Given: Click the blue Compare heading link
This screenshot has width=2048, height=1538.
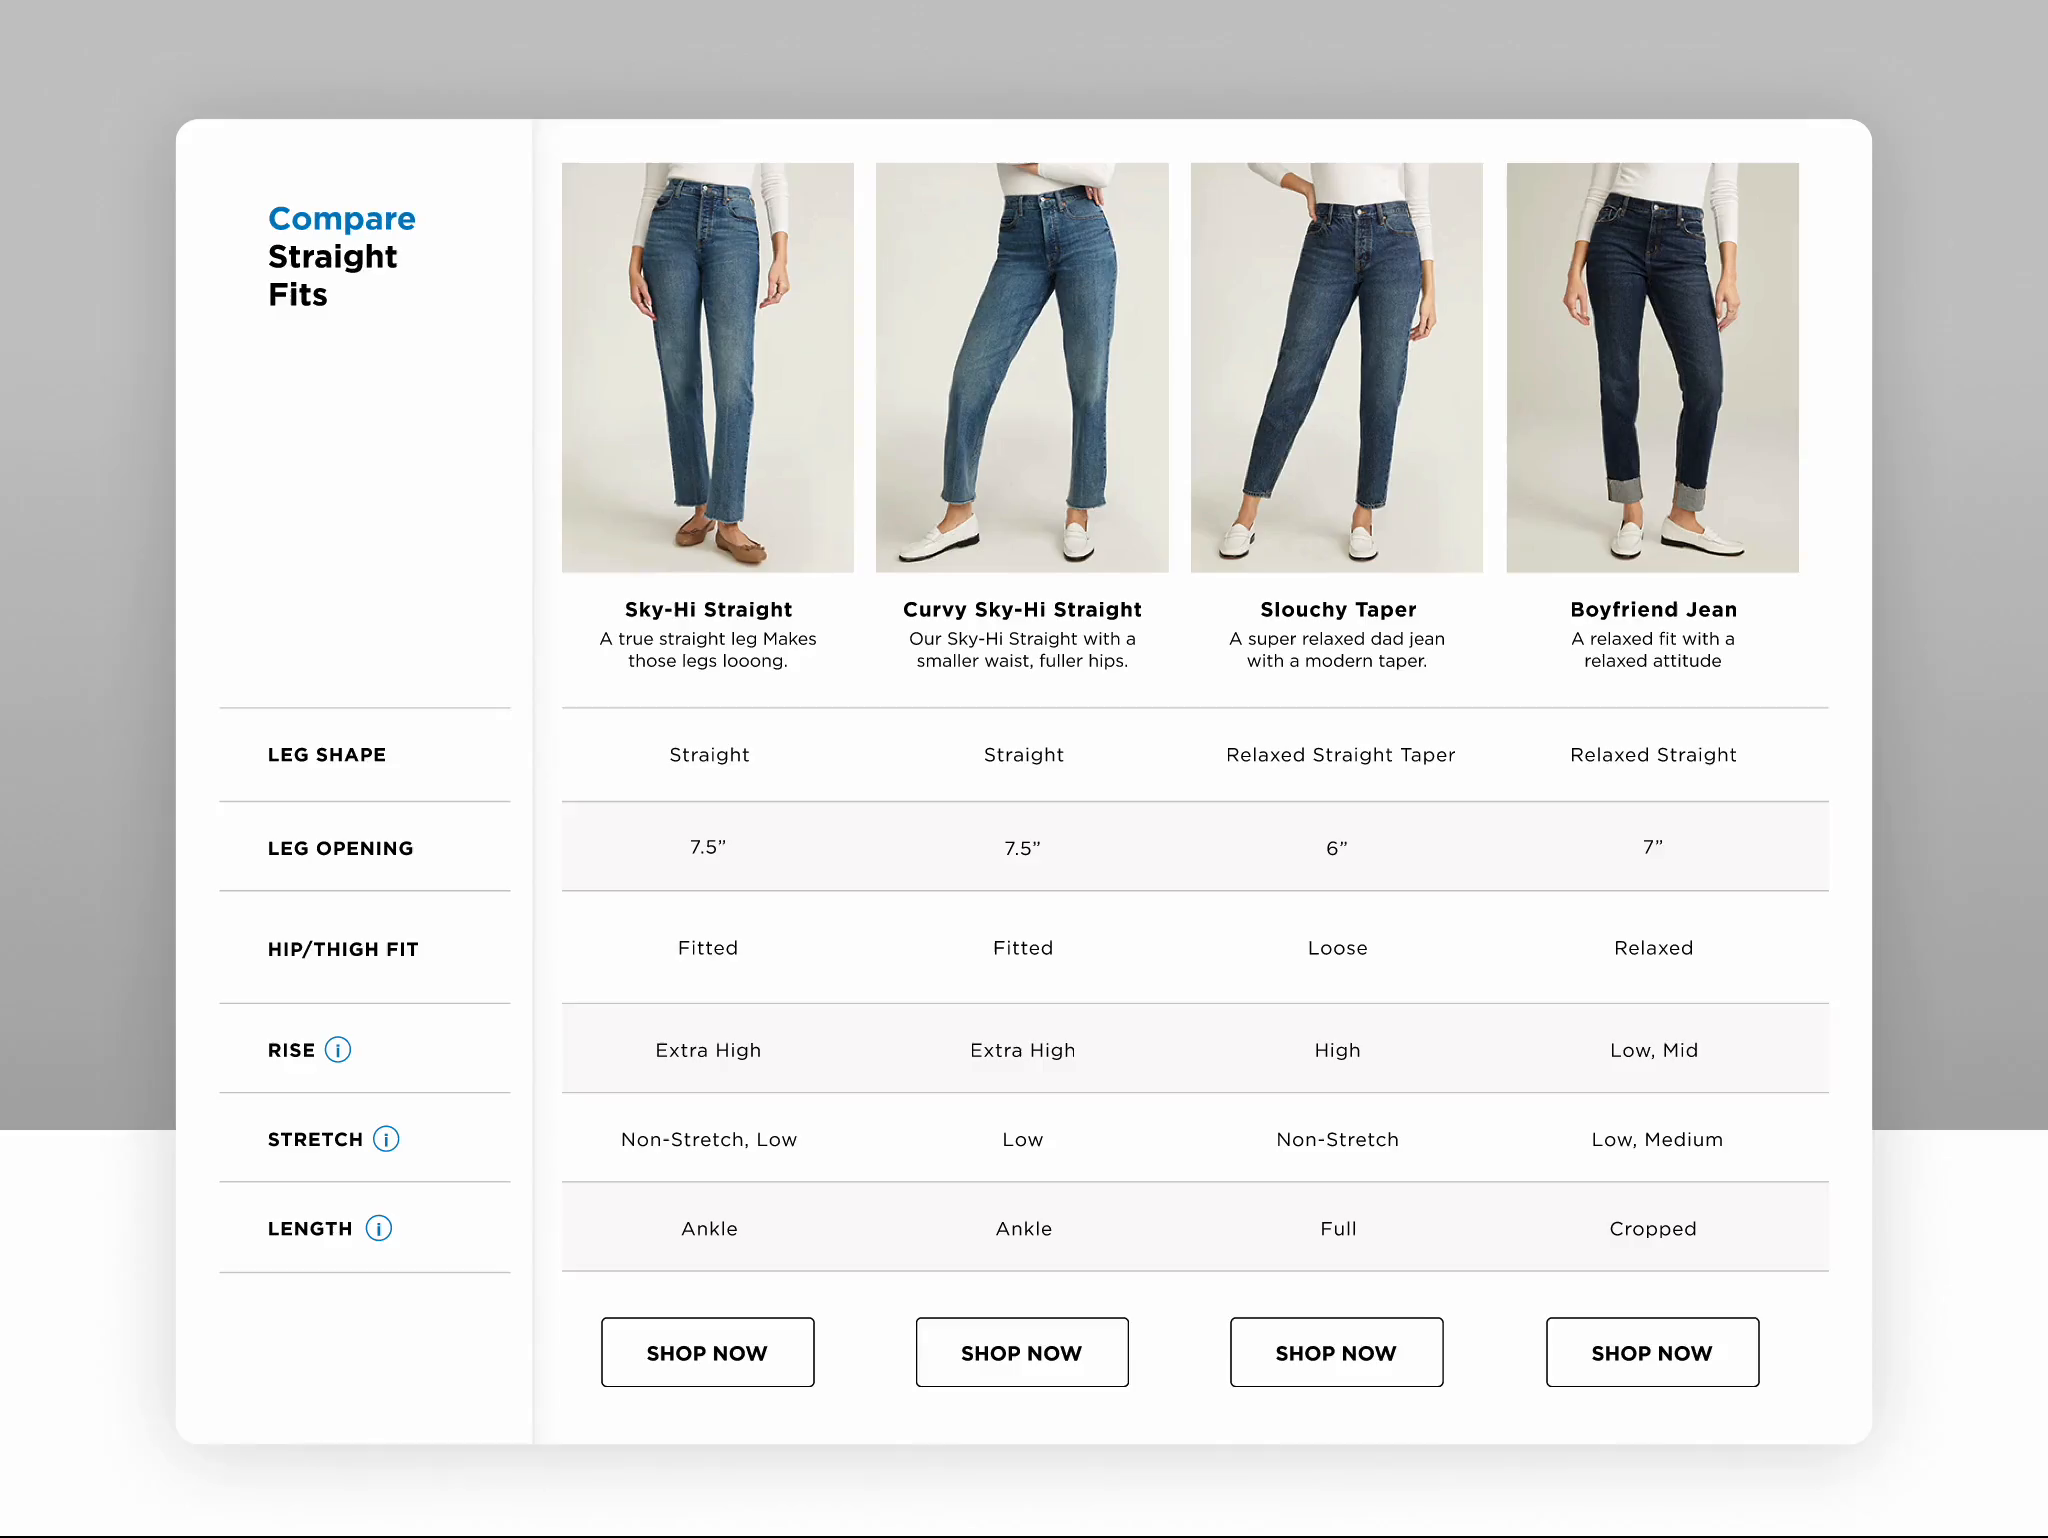Looking at the screenshot, I should coord(341,219).
